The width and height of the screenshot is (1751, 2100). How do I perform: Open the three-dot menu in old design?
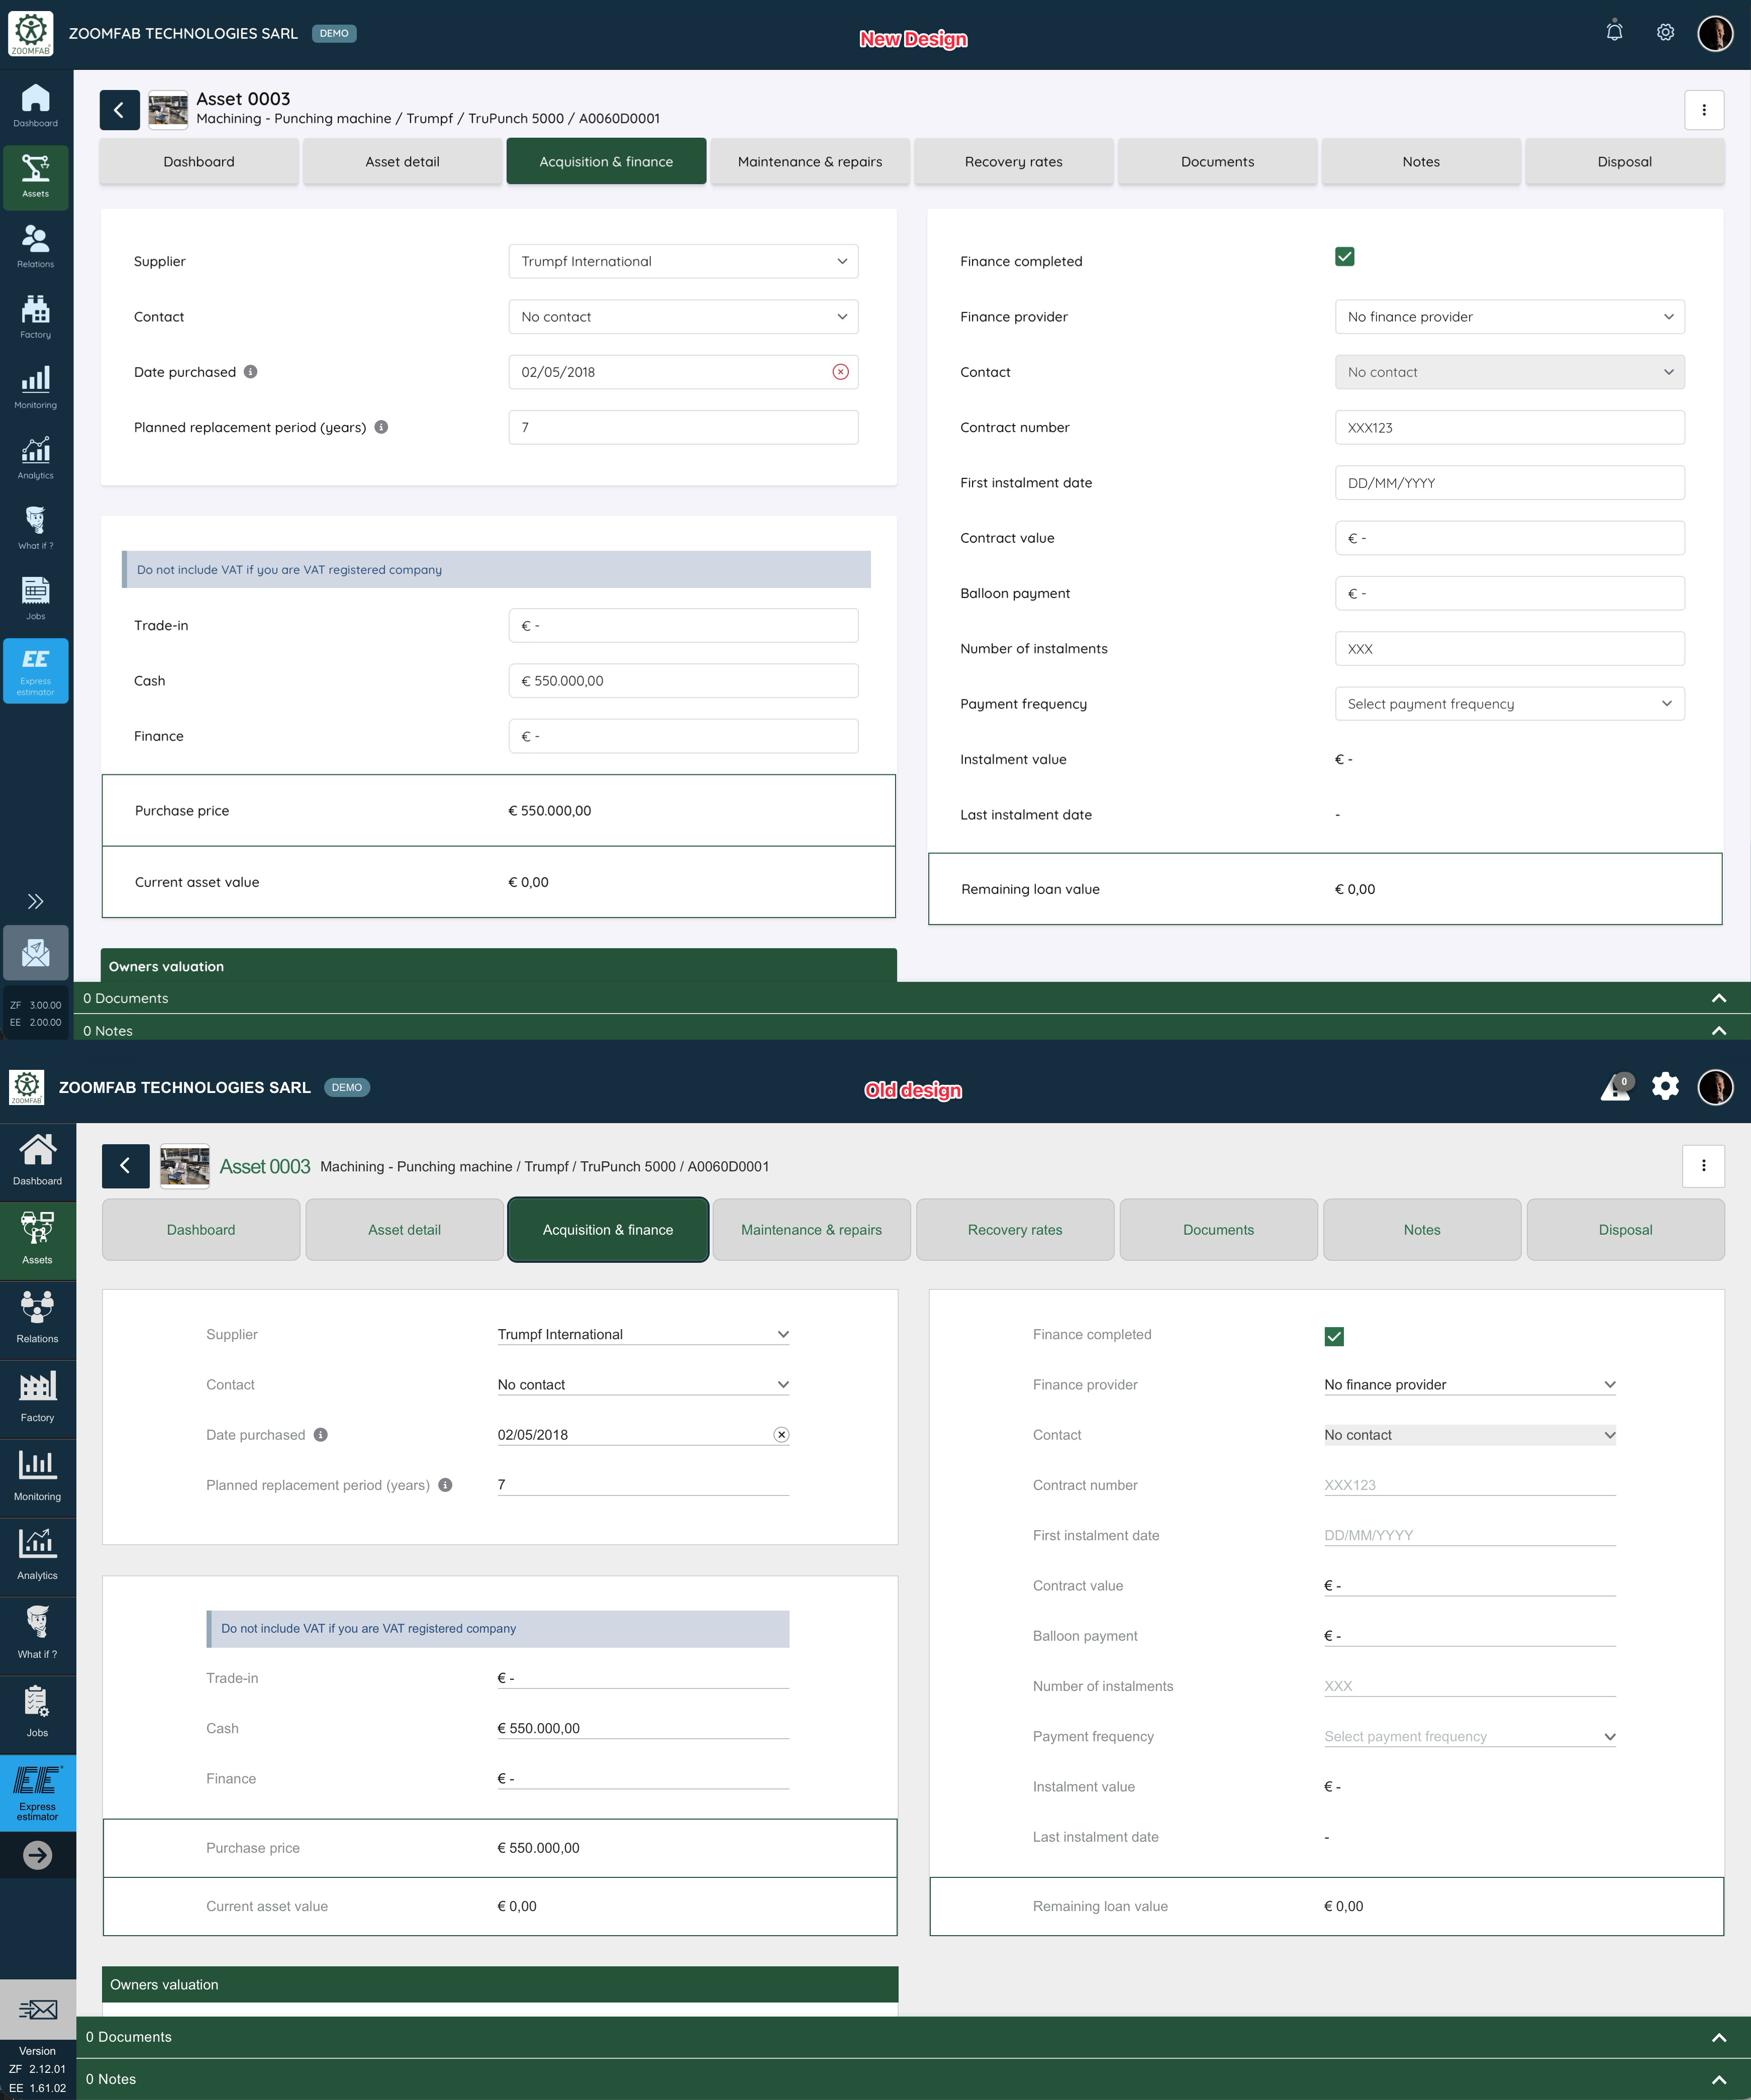[1703, 1165]
